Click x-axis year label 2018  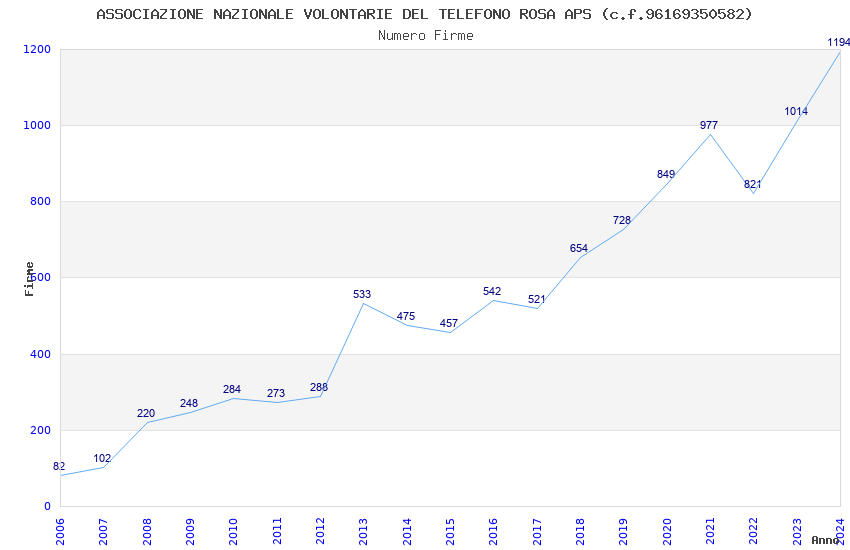click(x=580, y=531)
